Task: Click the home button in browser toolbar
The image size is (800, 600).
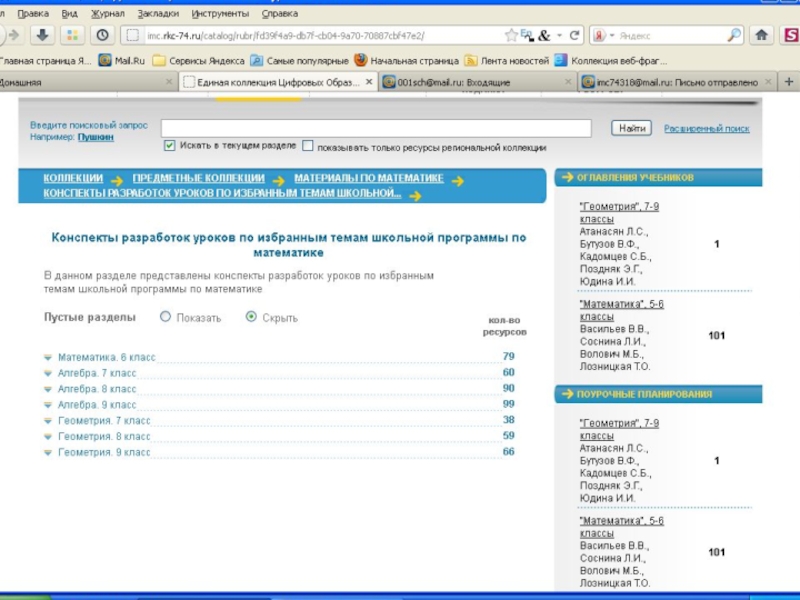Action: tap(762, 35)
